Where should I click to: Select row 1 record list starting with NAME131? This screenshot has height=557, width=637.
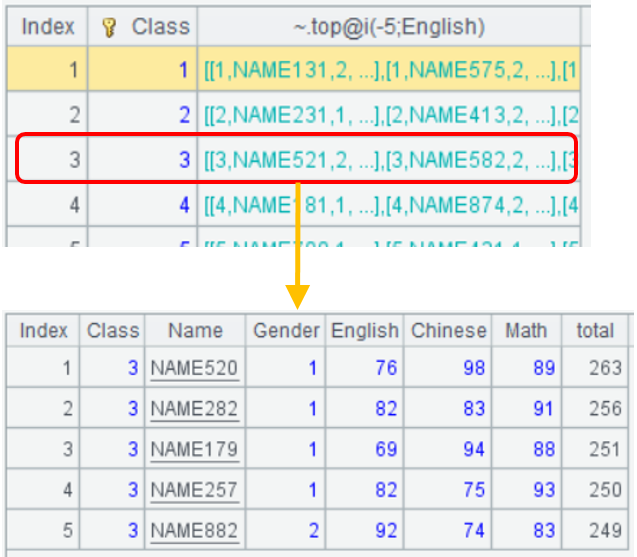click(390, 70)
